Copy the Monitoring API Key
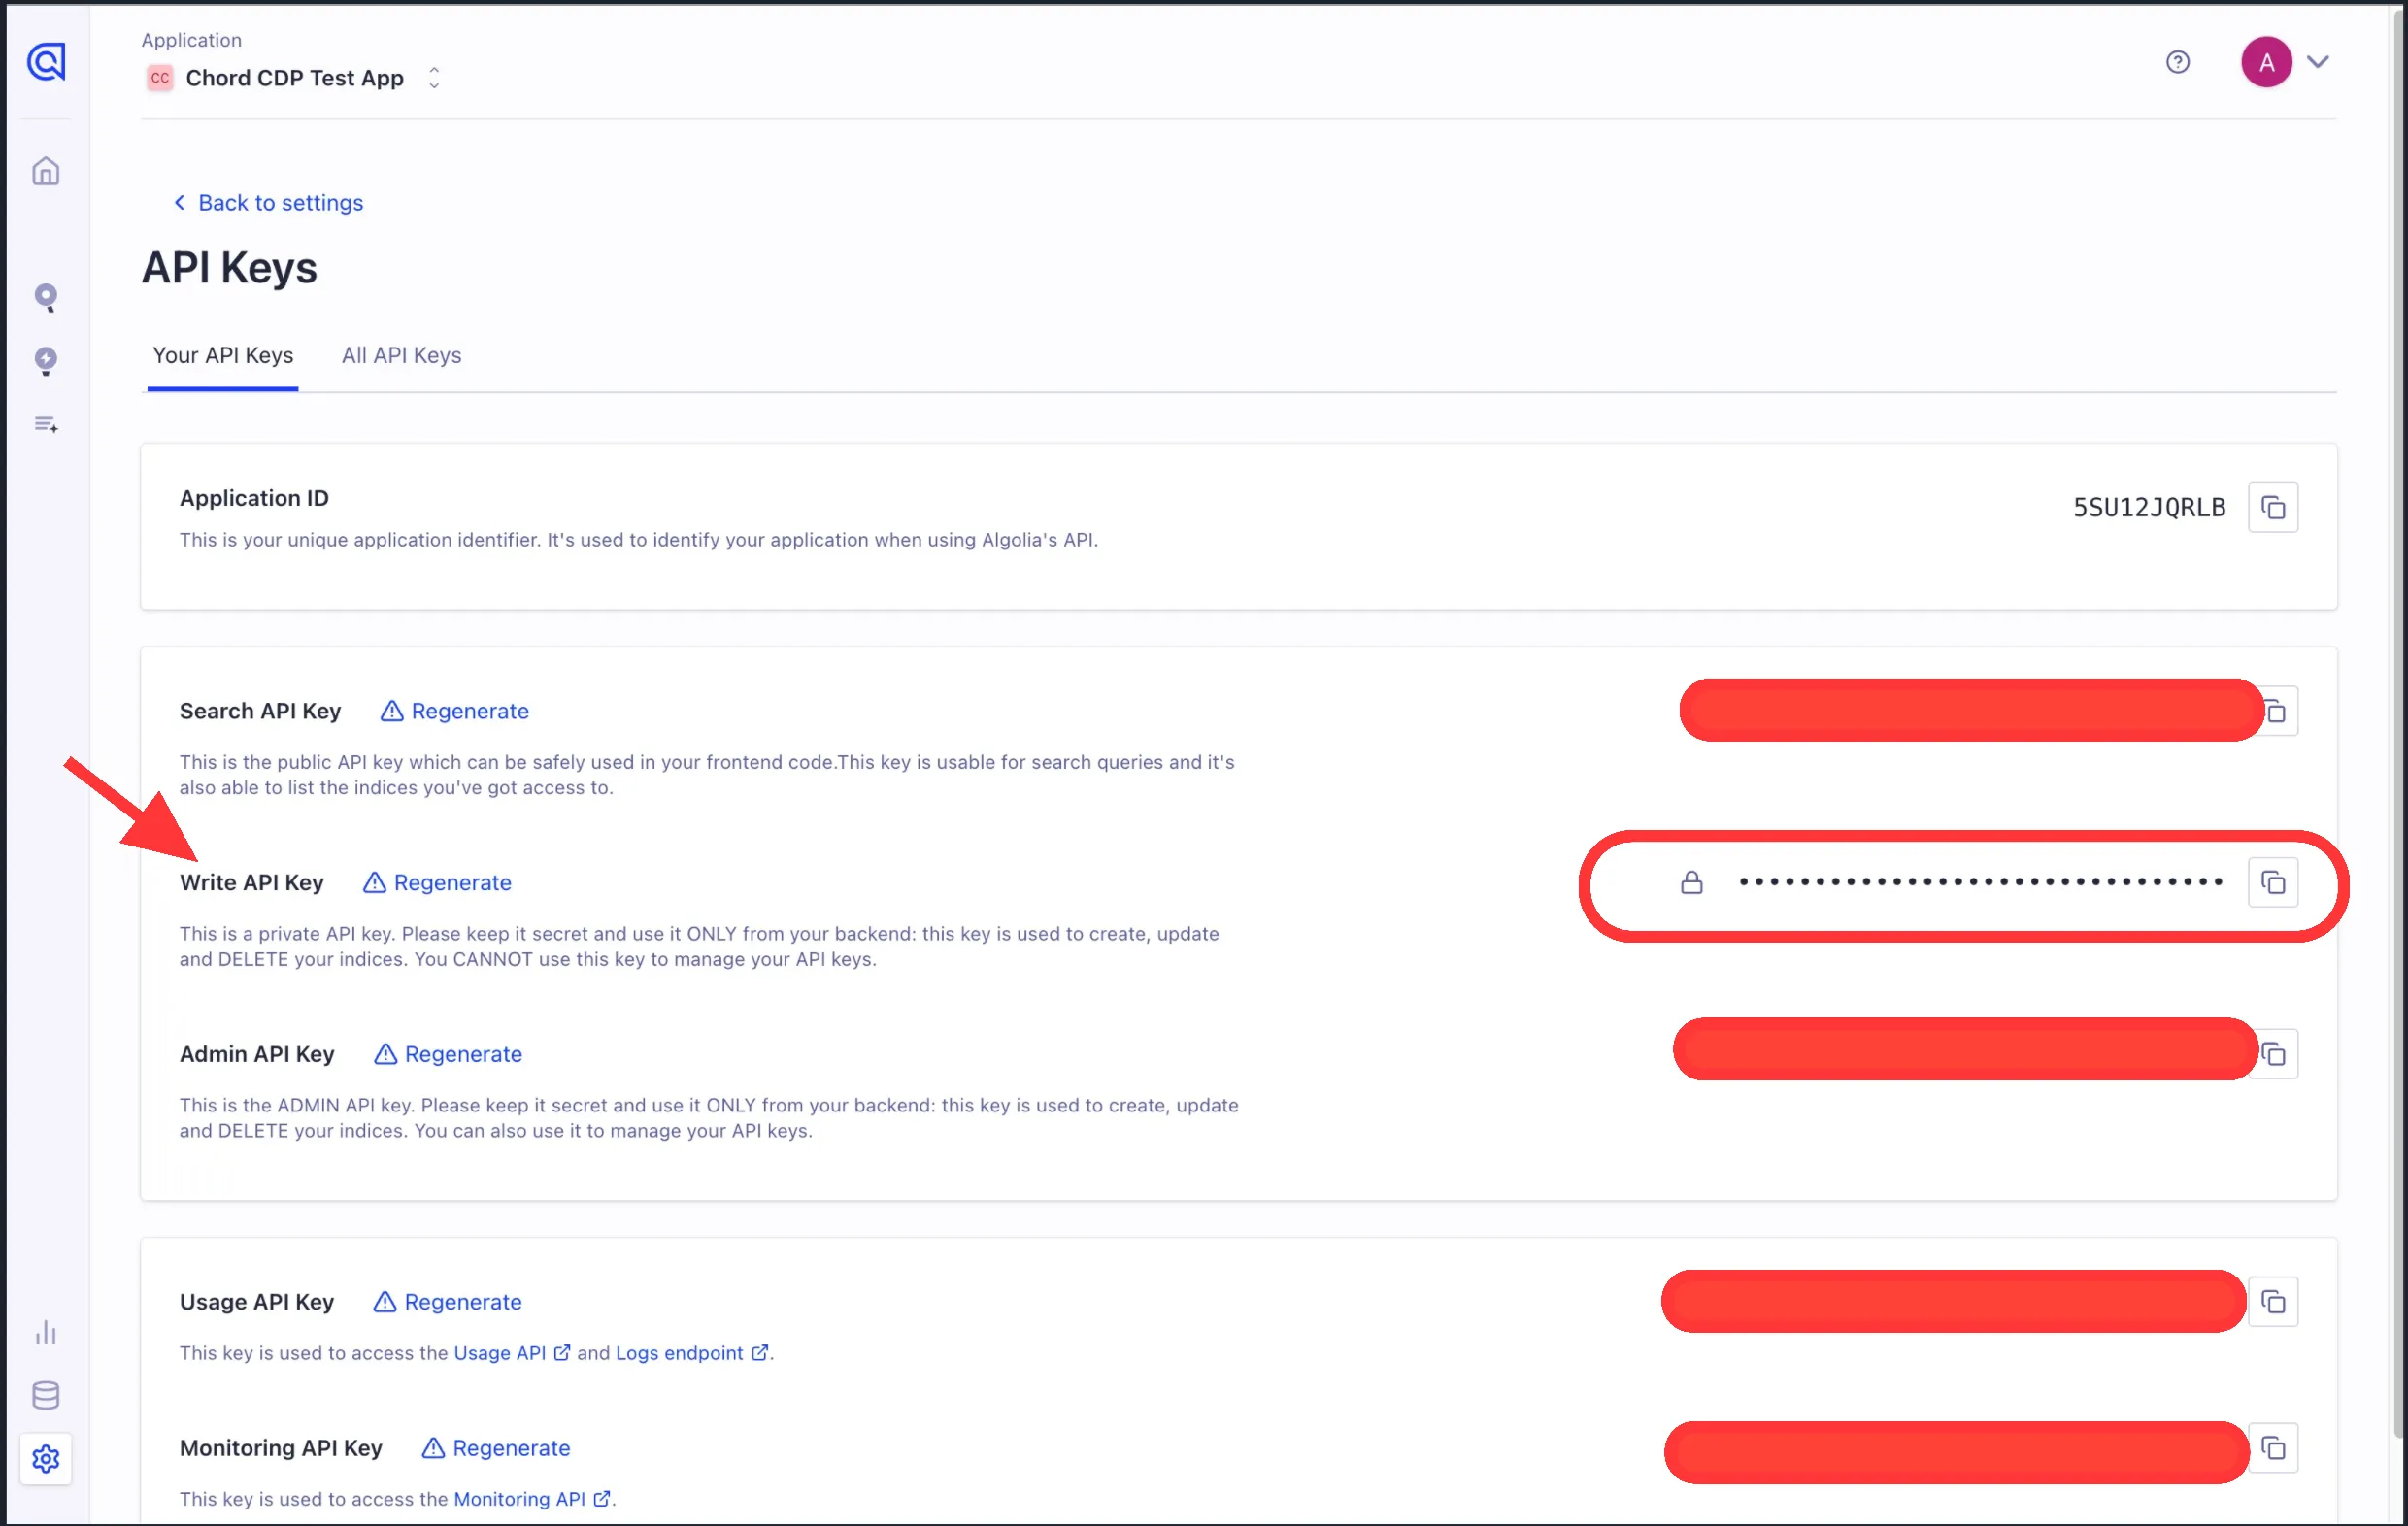 (x=2272, y=1448)
